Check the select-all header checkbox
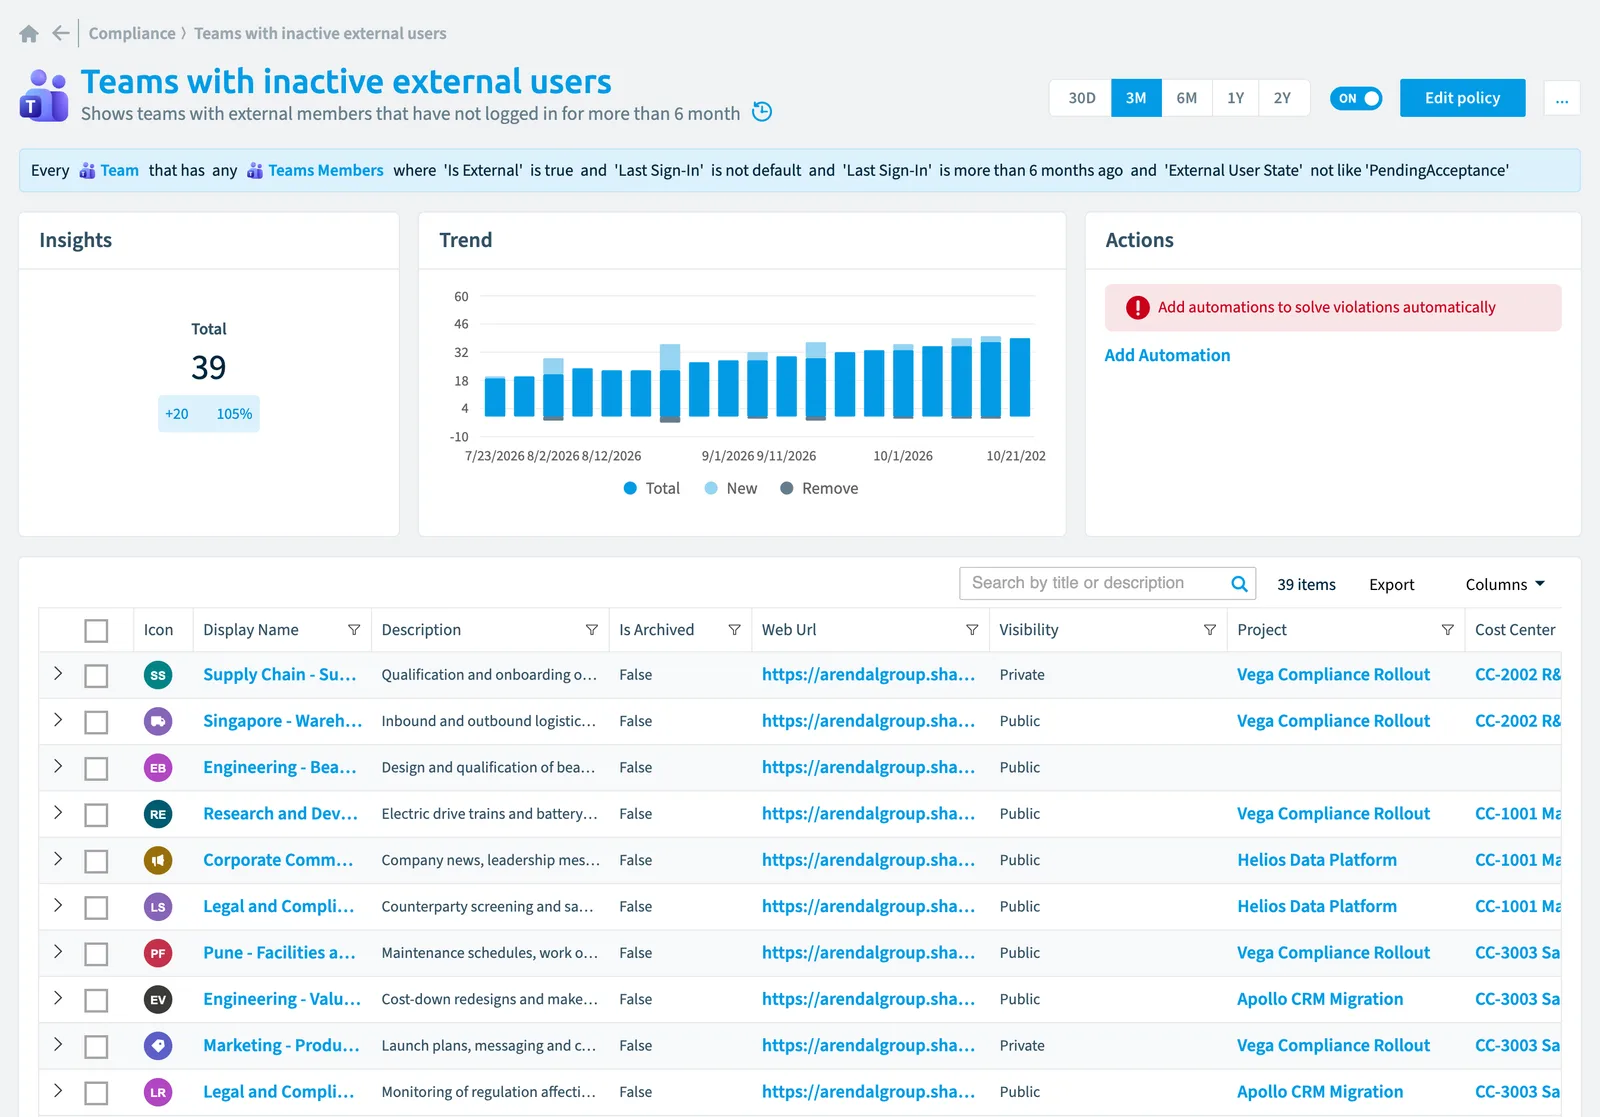The image size is (1600, 1117). 96,631
